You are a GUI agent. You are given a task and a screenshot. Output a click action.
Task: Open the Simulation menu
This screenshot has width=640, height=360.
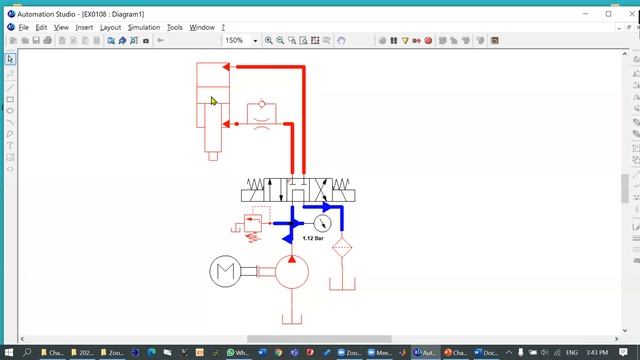pos(144,27)
